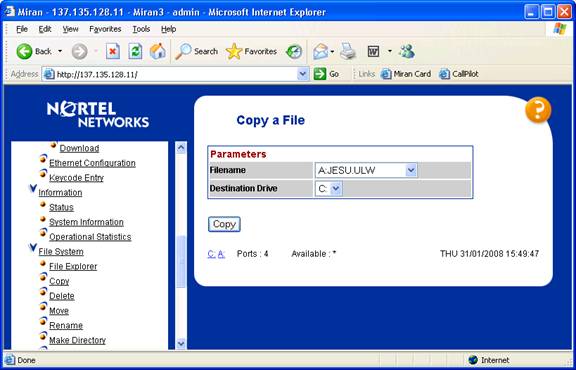Open Status in sidebar
The image size is (576, 370).
click(61, 207)
